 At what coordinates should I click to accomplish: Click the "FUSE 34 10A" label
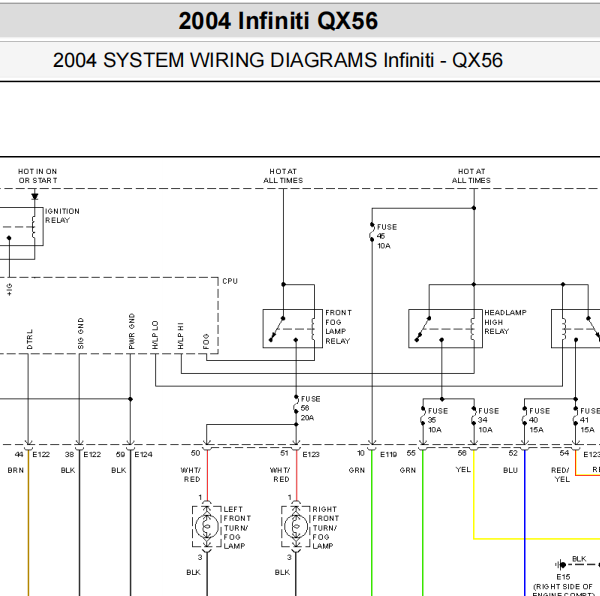click(x=489, y=420)
